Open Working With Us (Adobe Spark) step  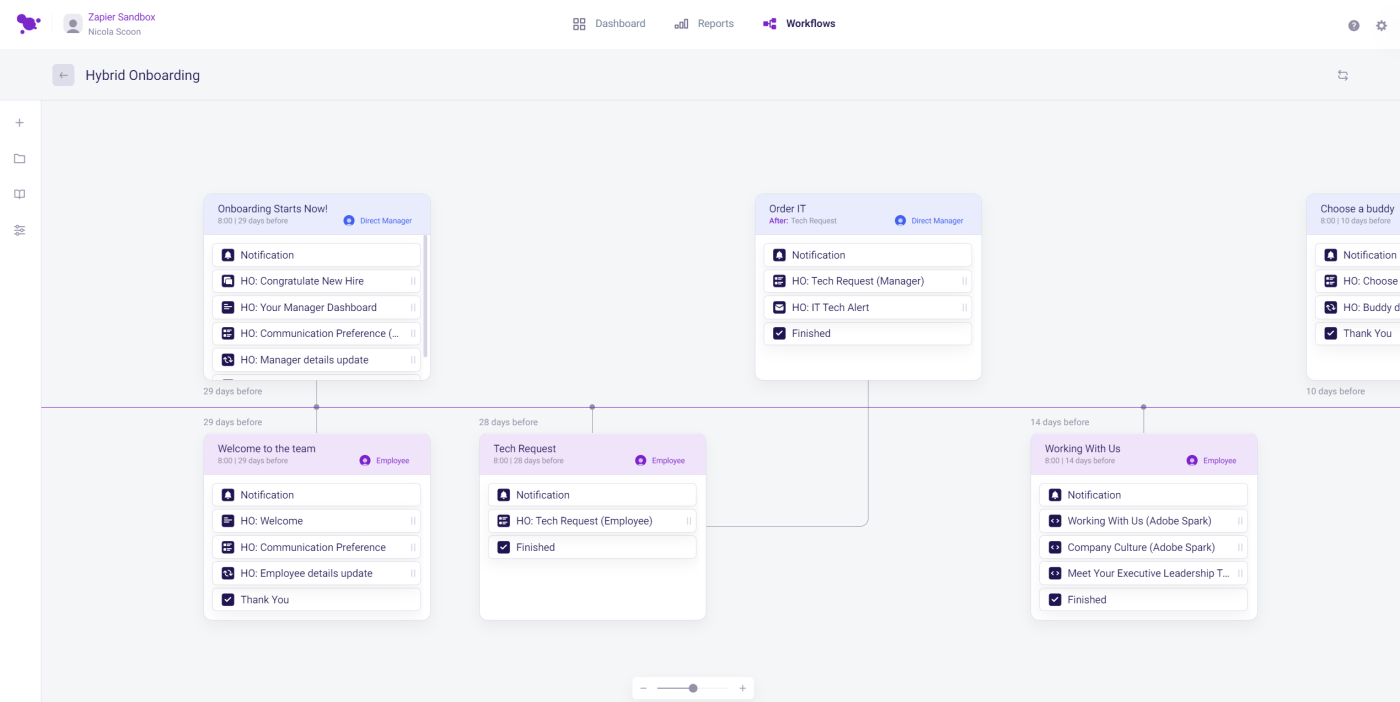(x=1143, y=521)
